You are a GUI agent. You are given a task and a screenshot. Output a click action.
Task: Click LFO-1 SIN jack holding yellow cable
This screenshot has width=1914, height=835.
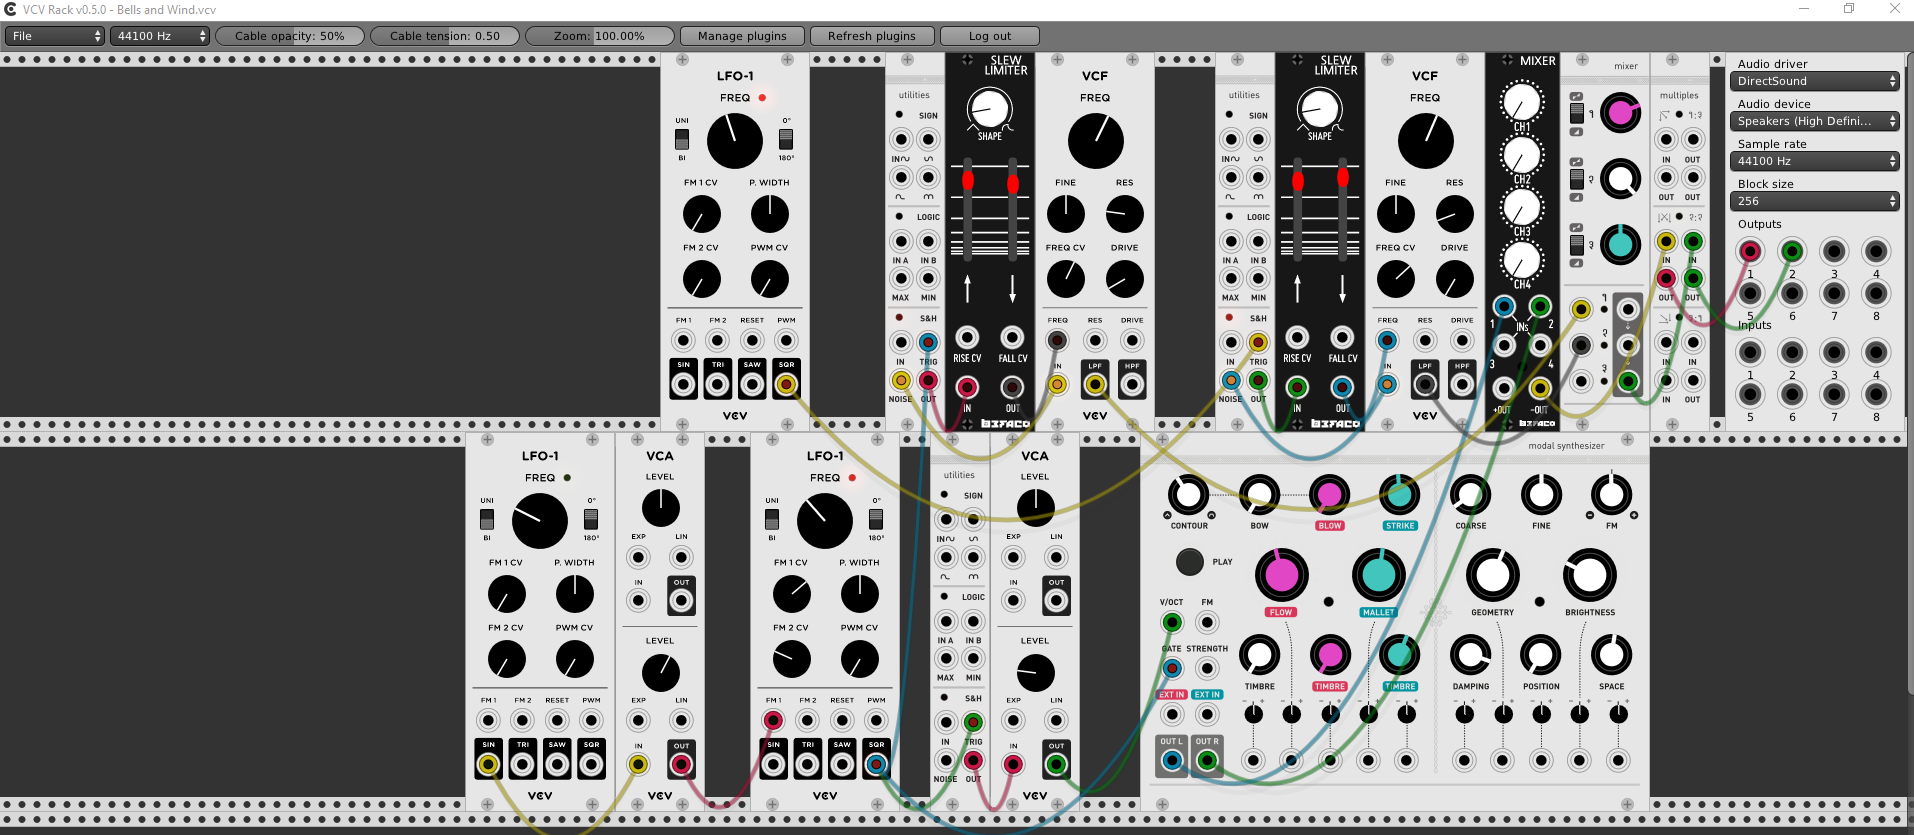[x=488, y=765]
